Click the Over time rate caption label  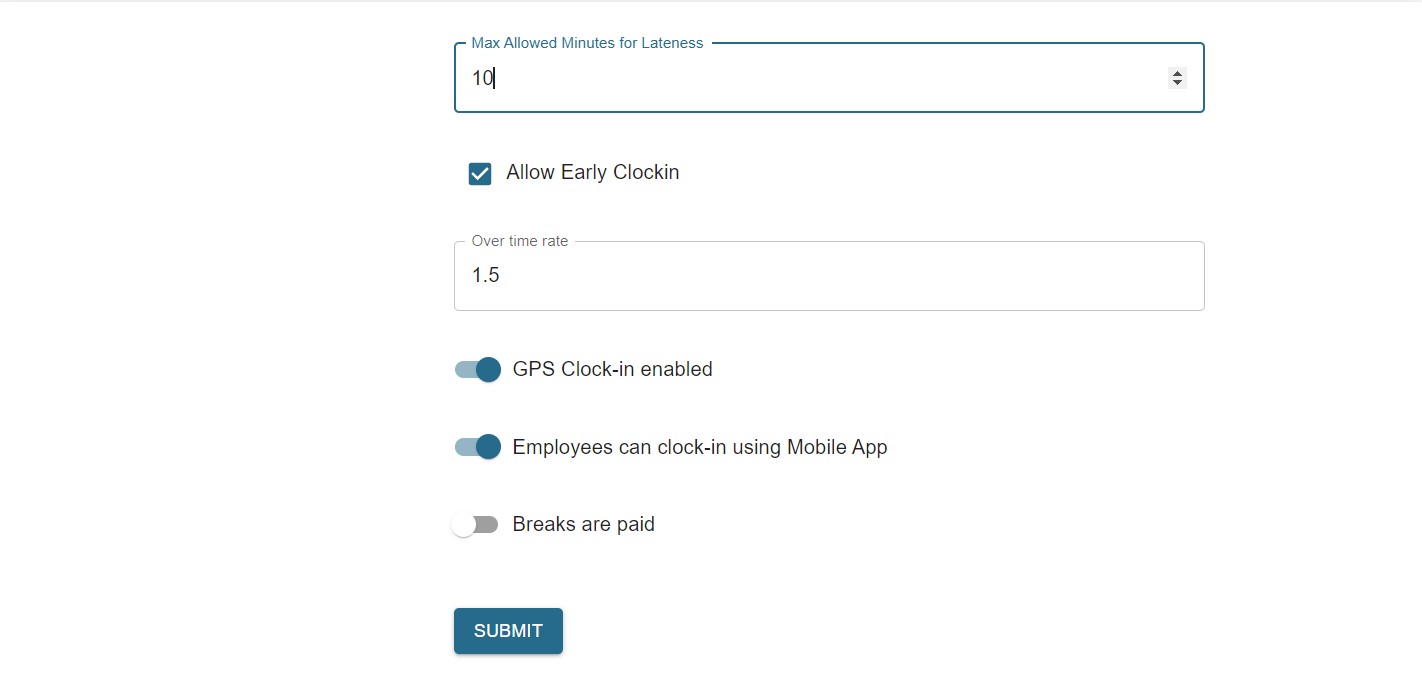519,241
